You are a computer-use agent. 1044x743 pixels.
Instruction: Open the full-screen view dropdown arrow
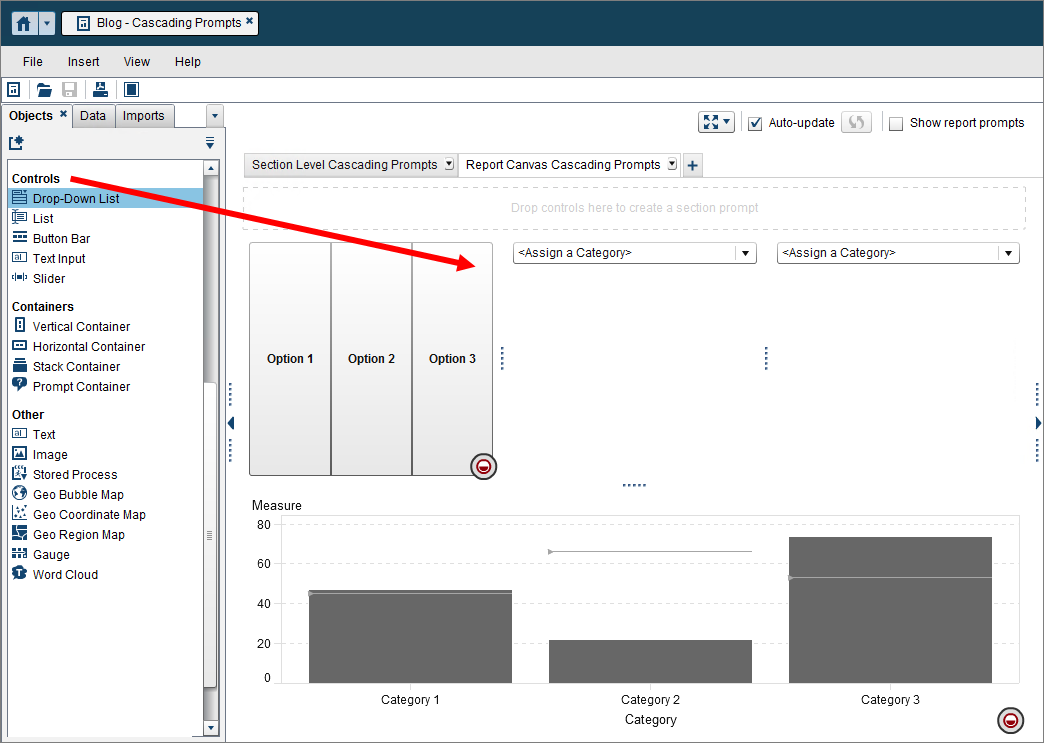coord(728,122)
